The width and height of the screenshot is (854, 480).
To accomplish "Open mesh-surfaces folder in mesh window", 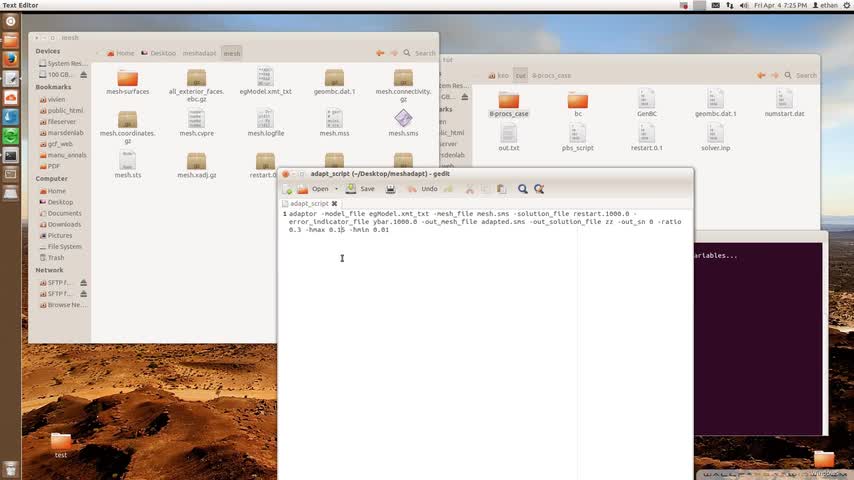I will (x=127, y=82).
